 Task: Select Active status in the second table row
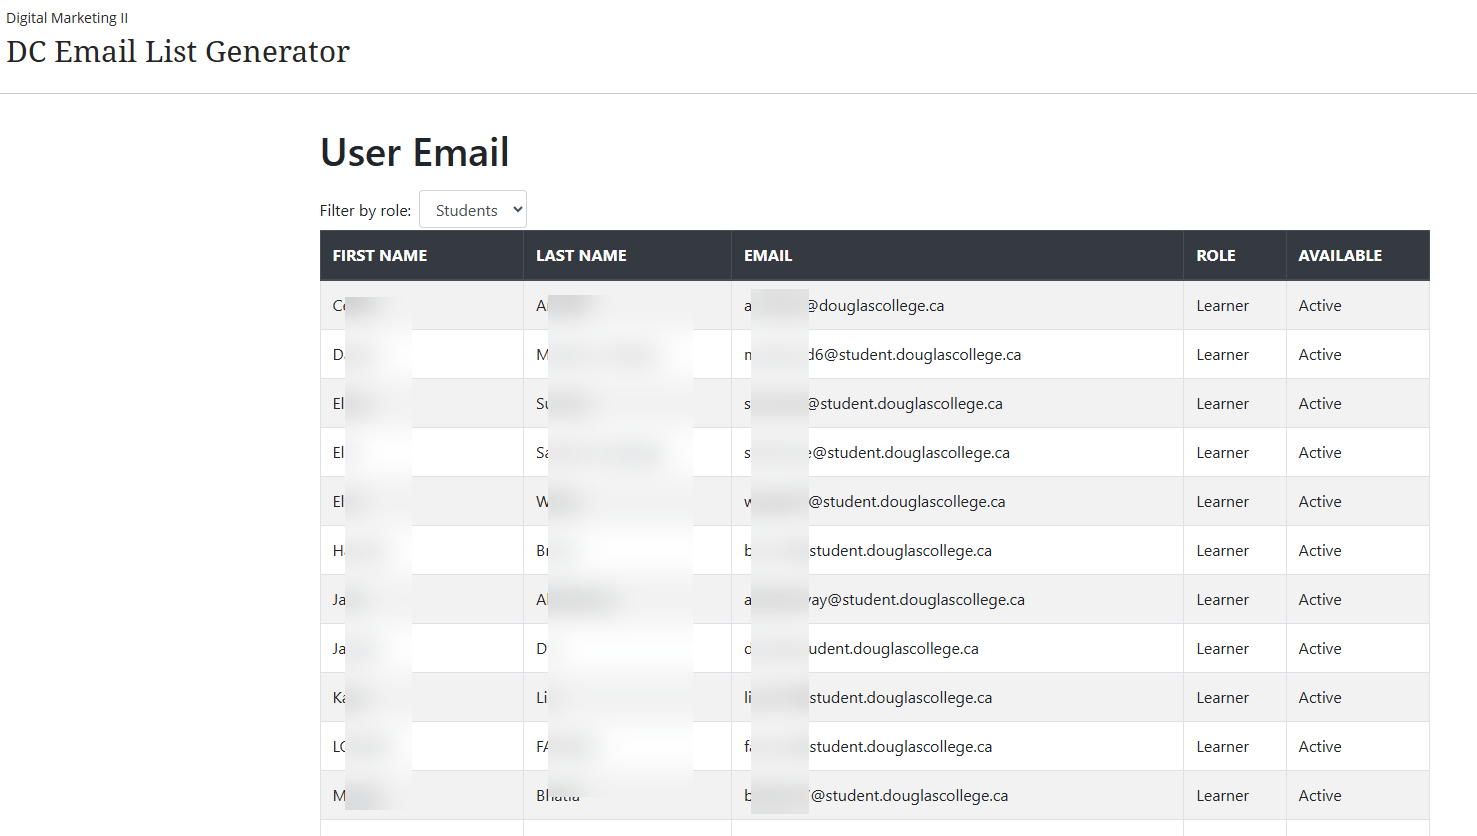pos(1320,355)
